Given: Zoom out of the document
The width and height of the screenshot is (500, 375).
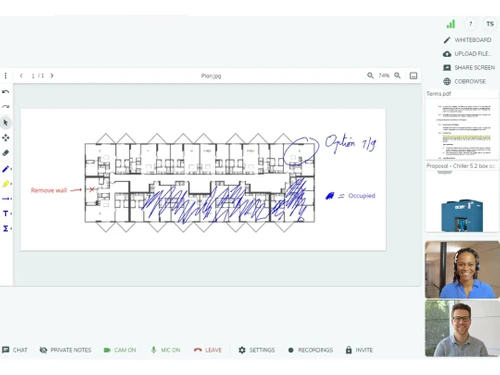Looking at the screenshot, I should [x=370, y=75].
